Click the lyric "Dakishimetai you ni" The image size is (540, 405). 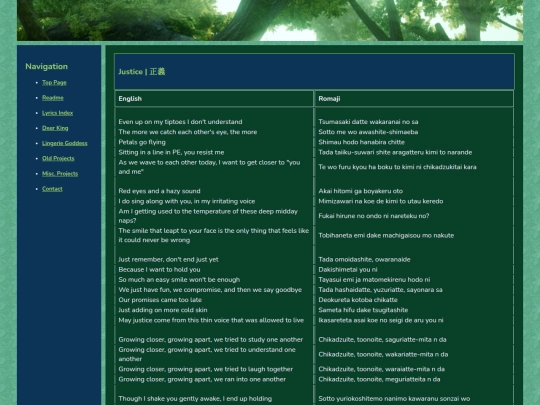[348, 270]
